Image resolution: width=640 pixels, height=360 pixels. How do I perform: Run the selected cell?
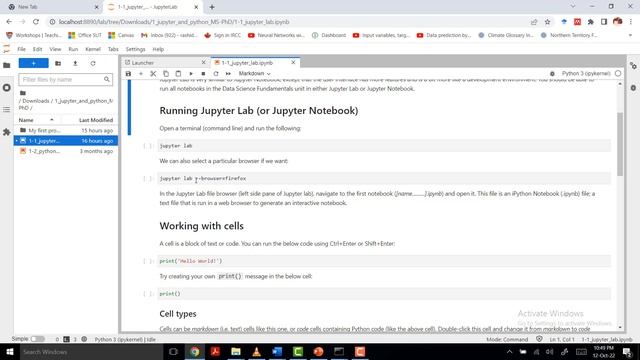point(191,73)
